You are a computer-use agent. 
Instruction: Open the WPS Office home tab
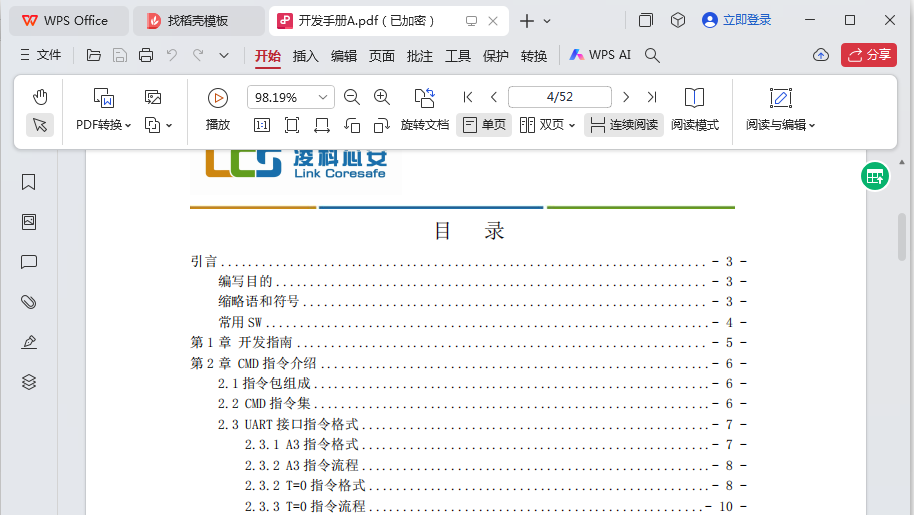pos(68,21)
